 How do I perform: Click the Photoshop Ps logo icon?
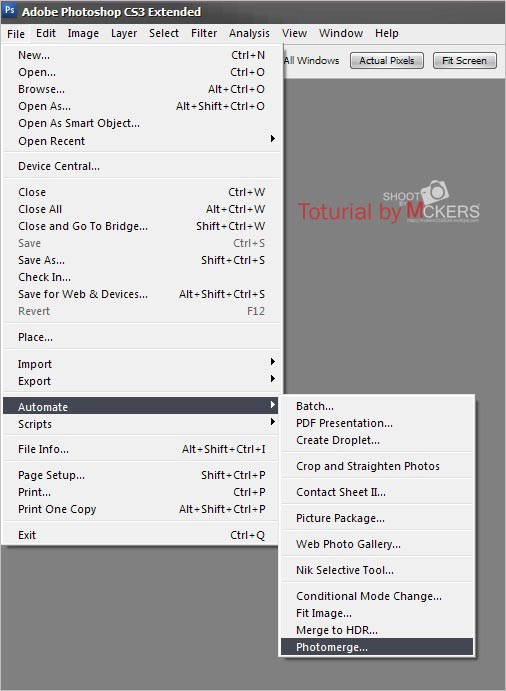click(10, 11)
